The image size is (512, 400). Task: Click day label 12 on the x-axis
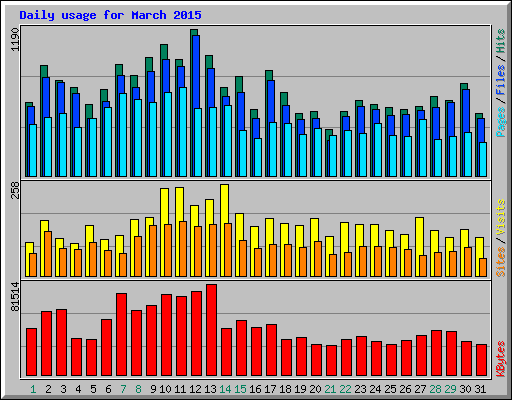pos(195,389)
